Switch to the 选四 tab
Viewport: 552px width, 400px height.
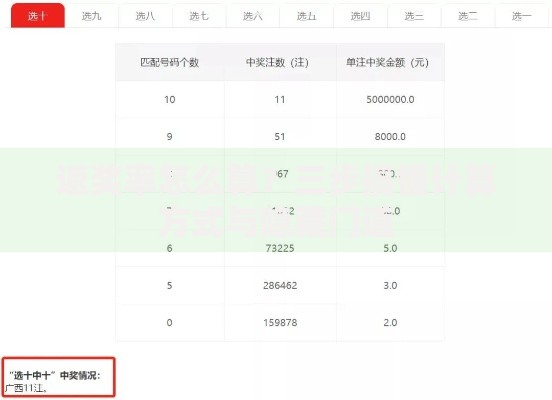(360, 16)
